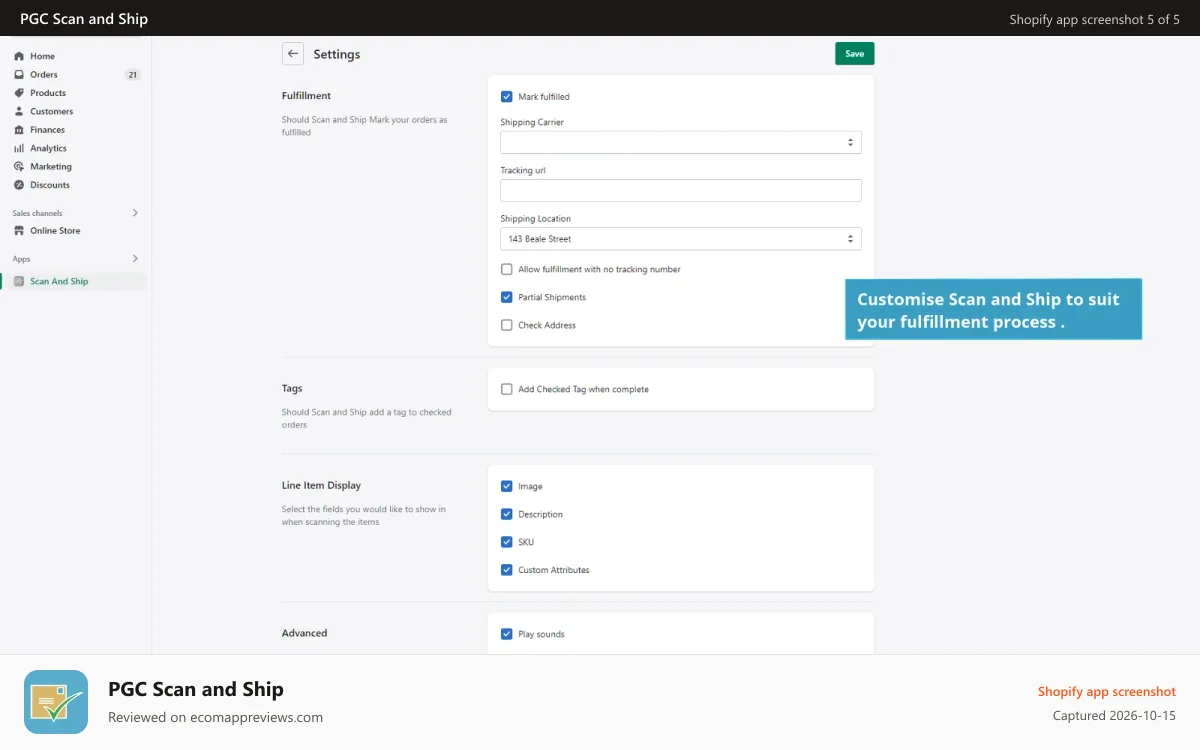
Task: Click the Fulfillment section heading
Action: click(306, 96)
